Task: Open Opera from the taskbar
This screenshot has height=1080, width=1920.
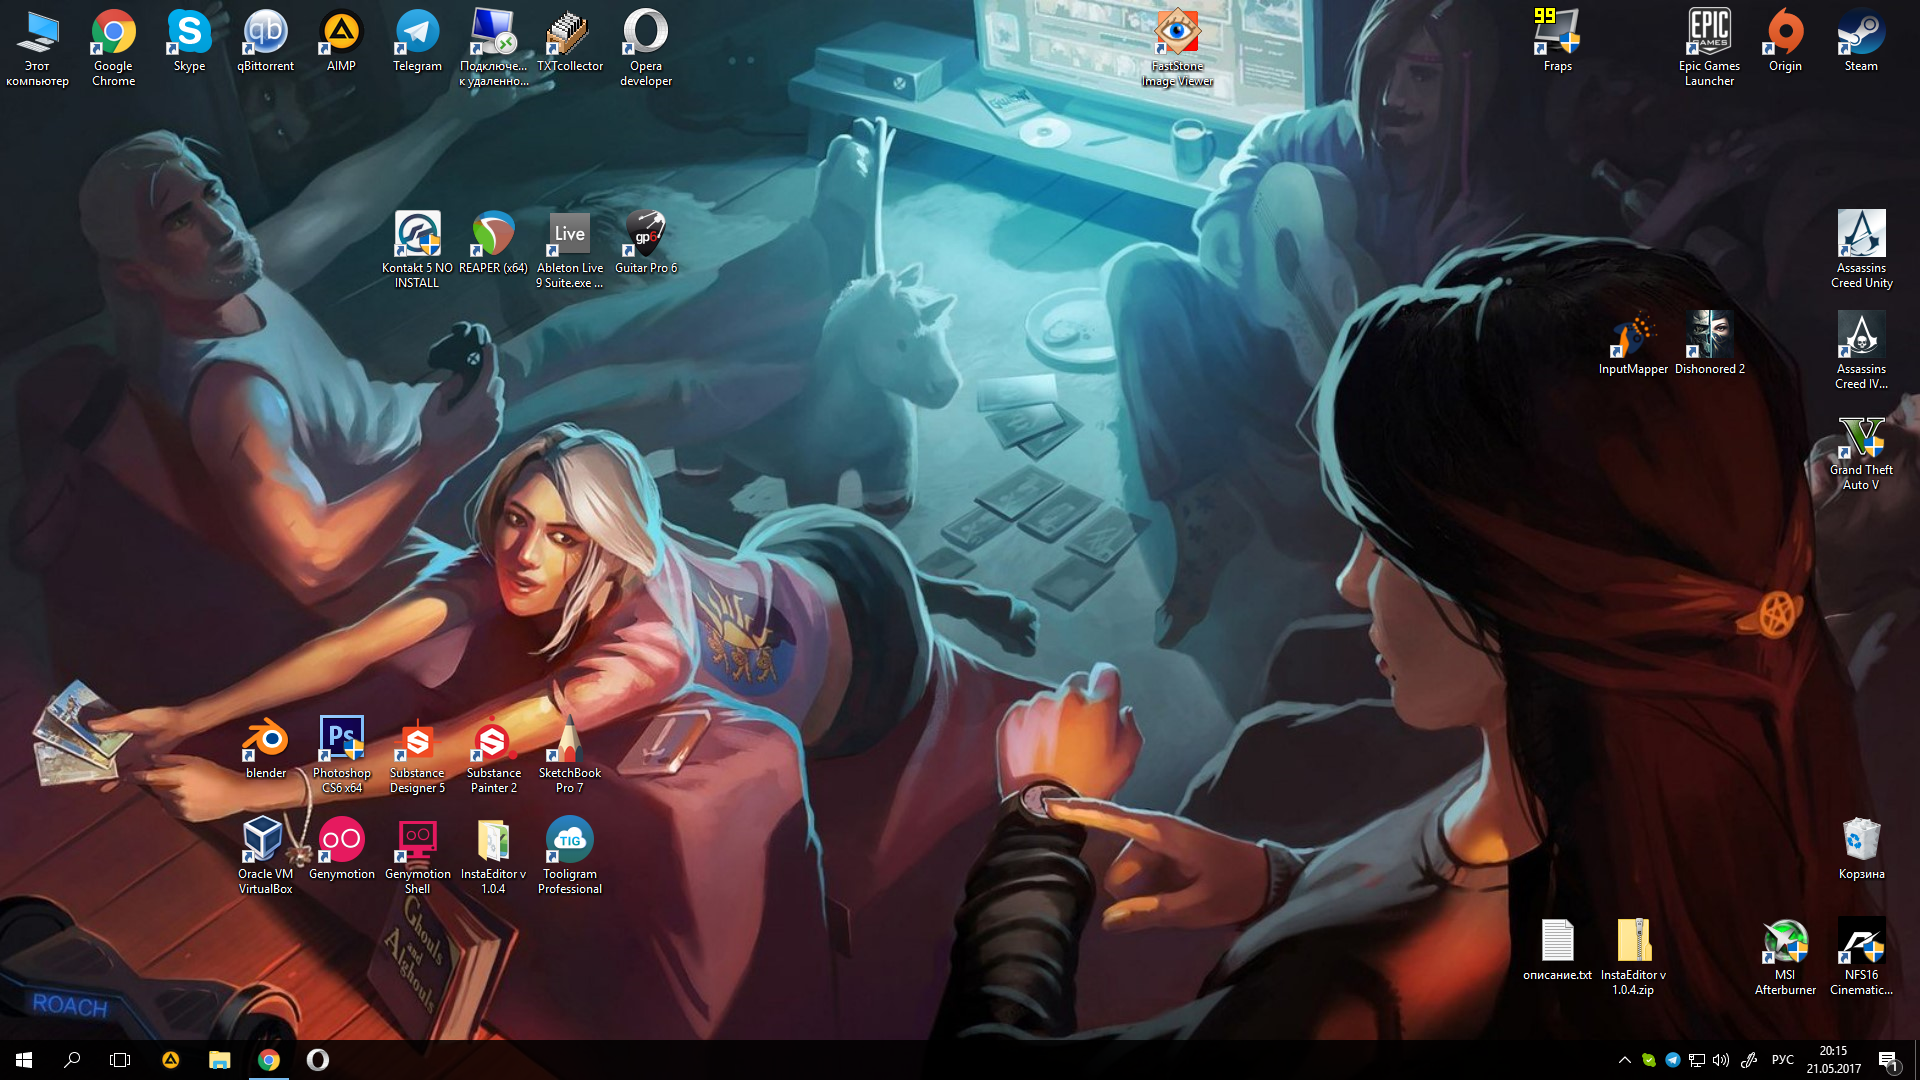Action: point(317,1060)
